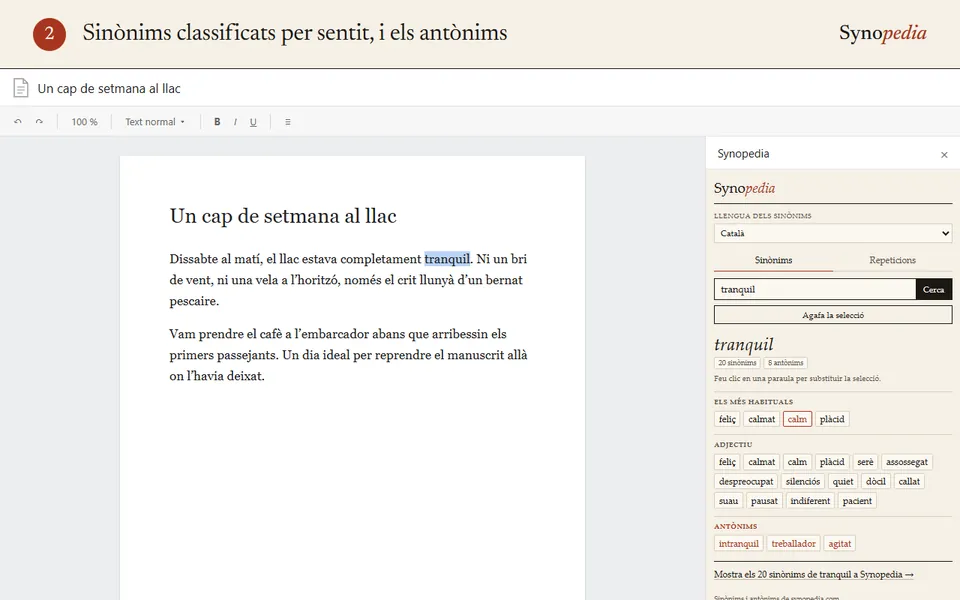Click the highlighted word 'tranquil' in document
The image size is (960, 600).
pos(447,259)
